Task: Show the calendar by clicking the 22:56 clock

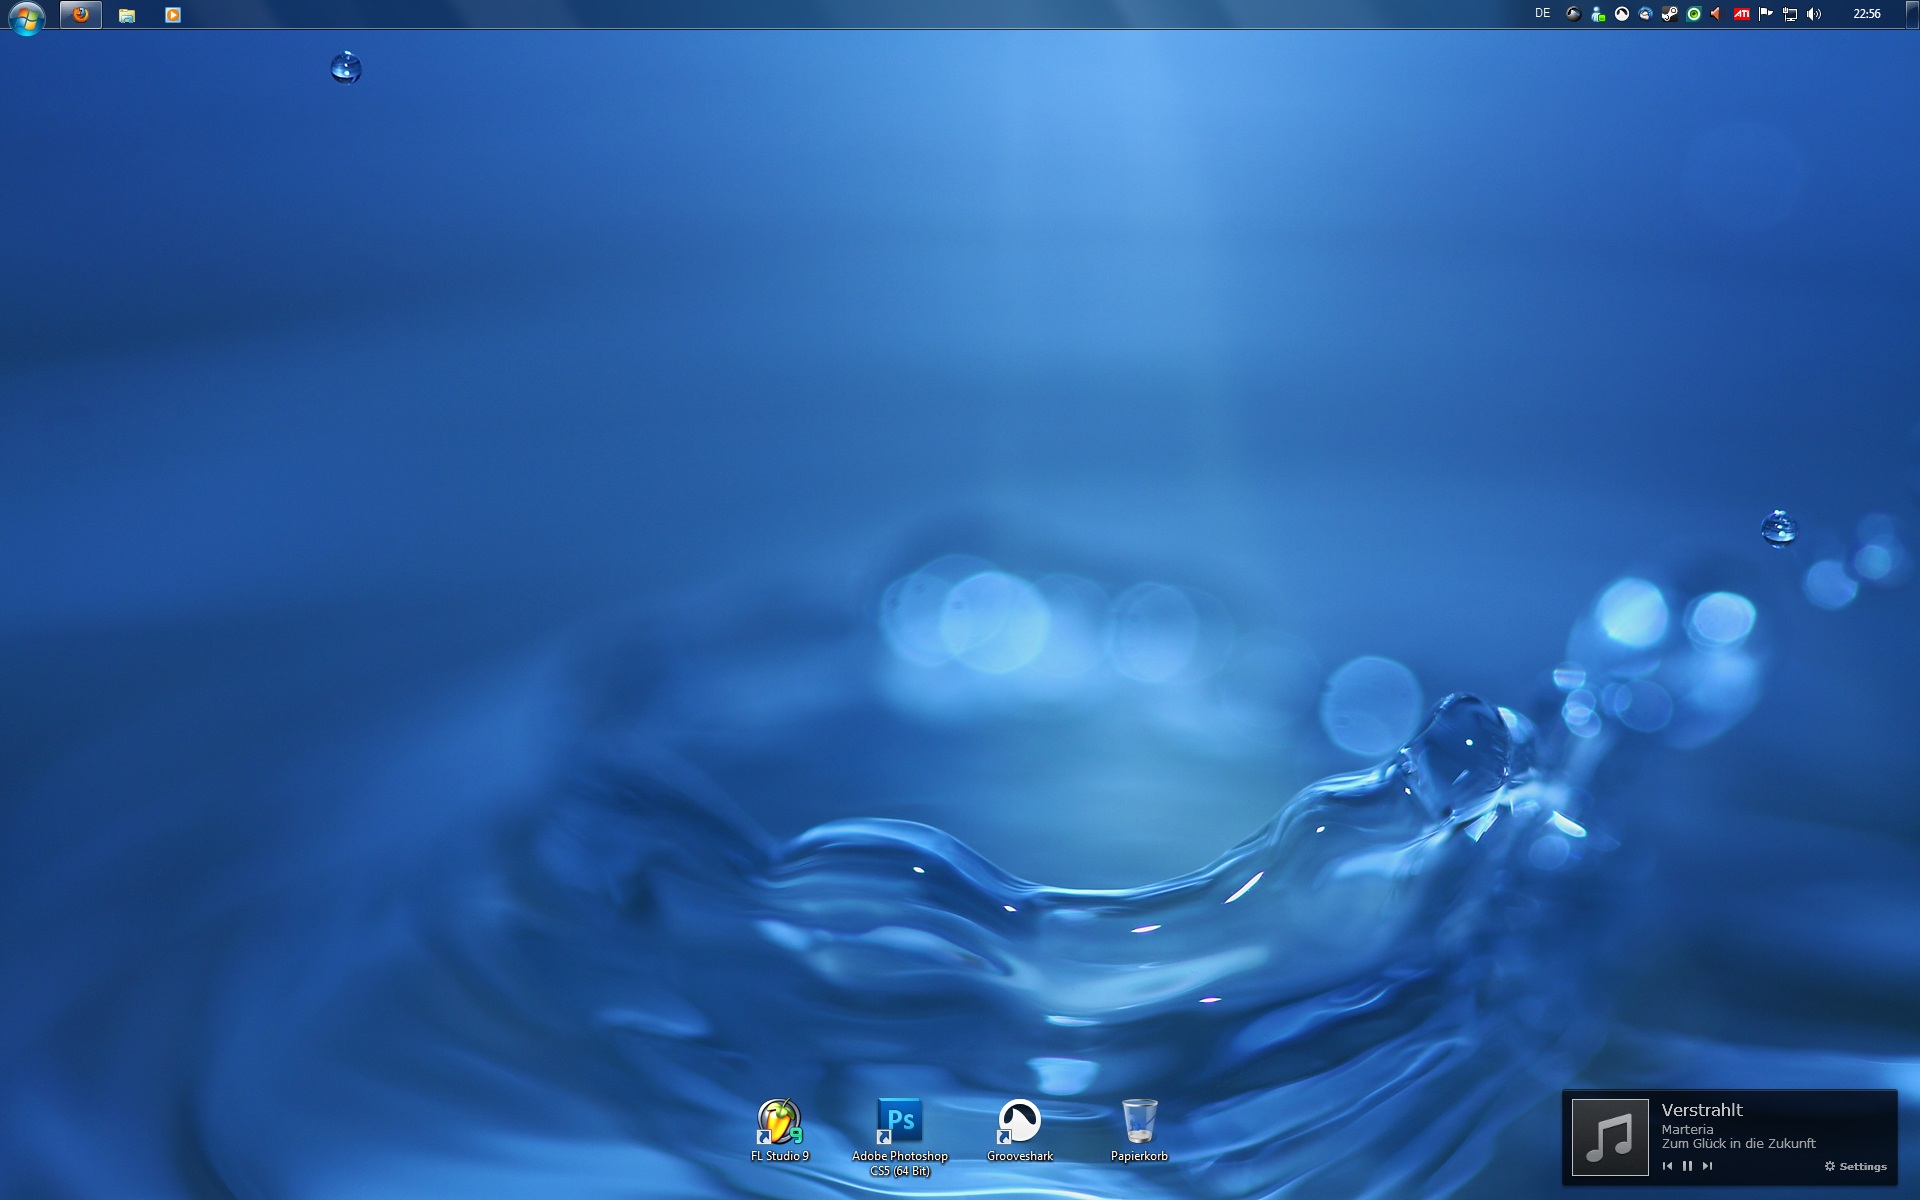Action: point(1866,14)
